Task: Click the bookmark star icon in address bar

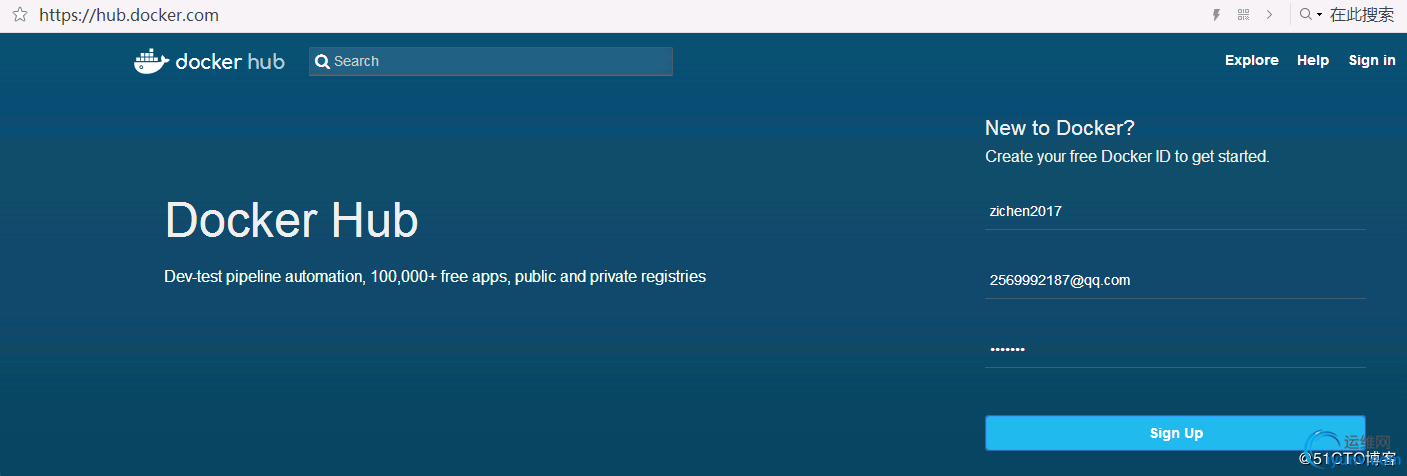Action: (18, 15)
